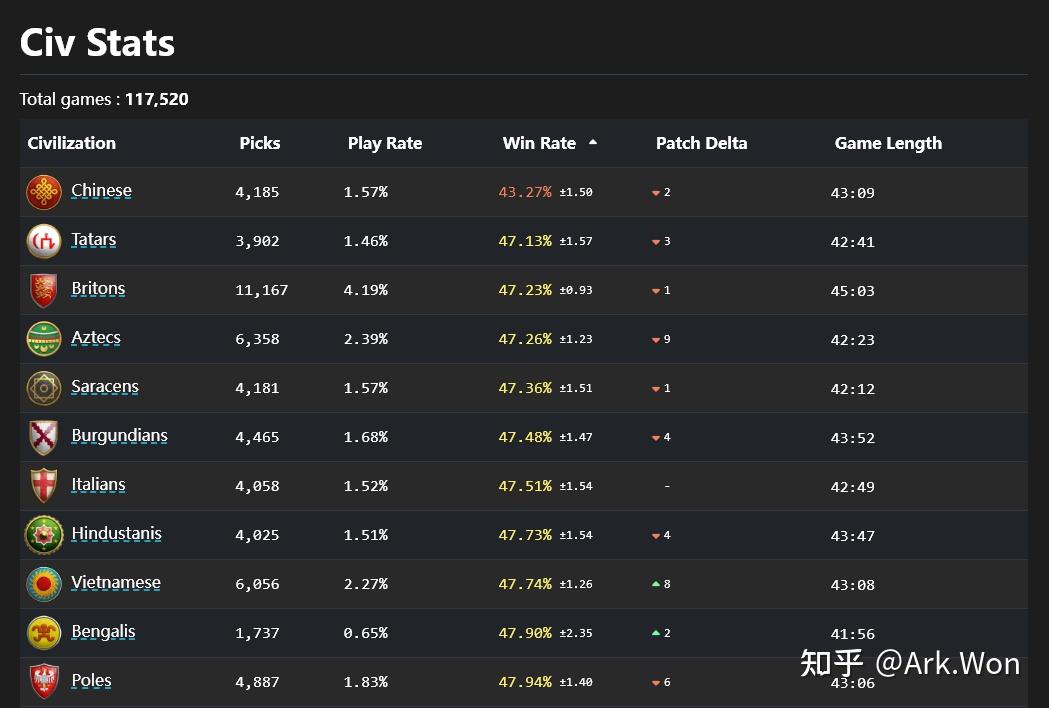Viewport: 1049px width, 708px height.
Task: Click the Burgundians shield icon
Action: (44, 437)
